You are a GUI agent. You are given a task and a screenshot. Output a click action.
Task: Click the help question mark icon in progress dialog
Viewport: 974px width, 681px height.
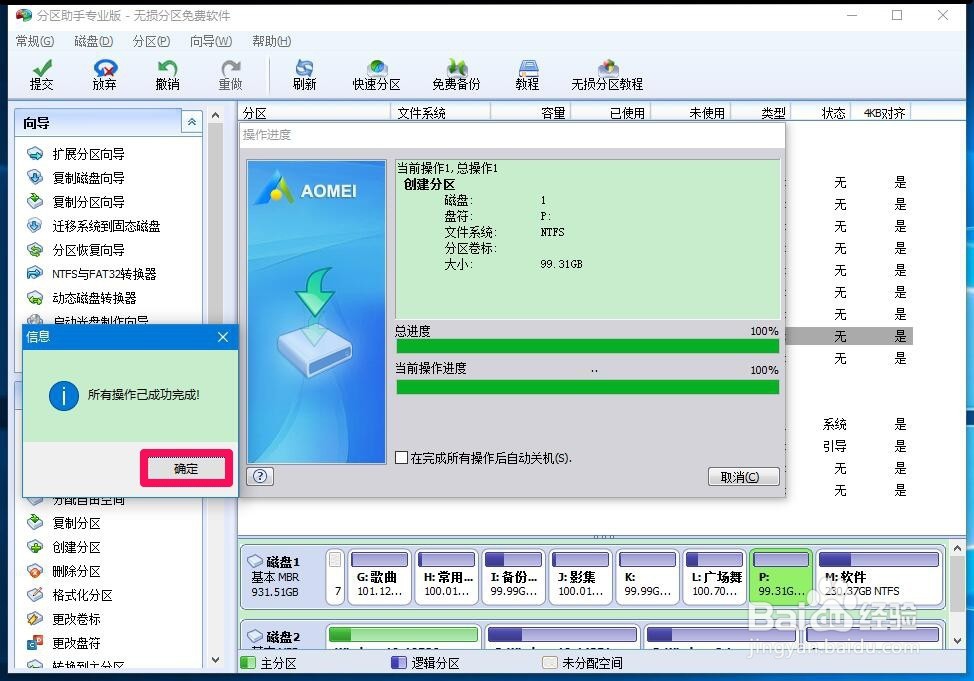[x=260, y=477]
